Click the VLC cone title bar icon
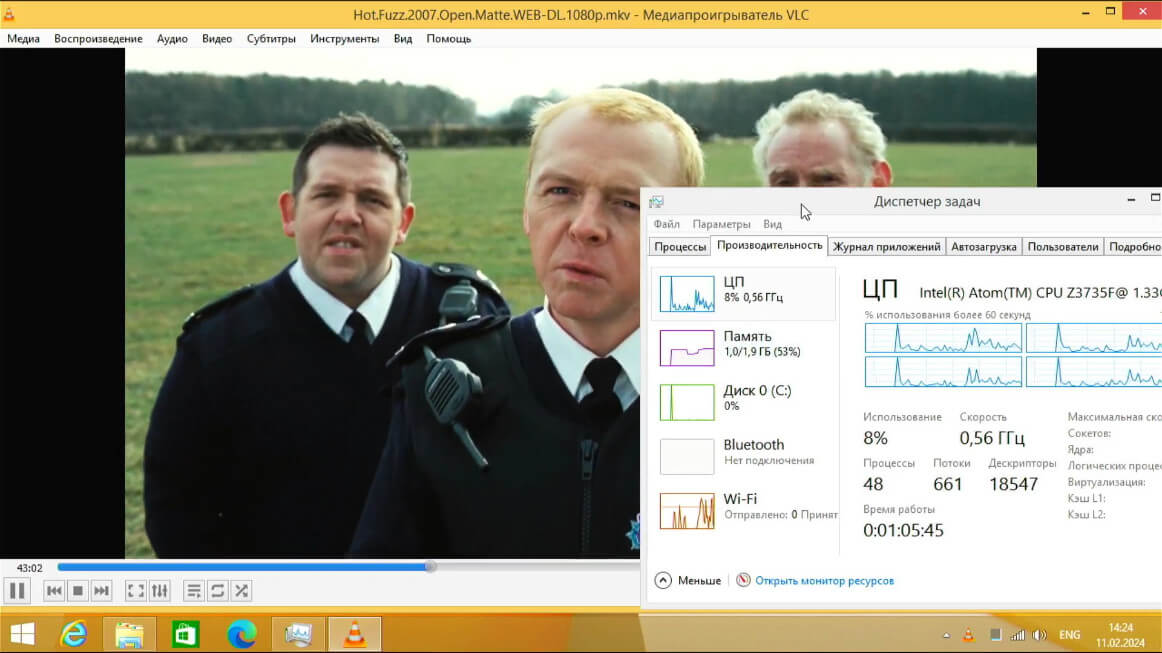 [x=9, y=14]
